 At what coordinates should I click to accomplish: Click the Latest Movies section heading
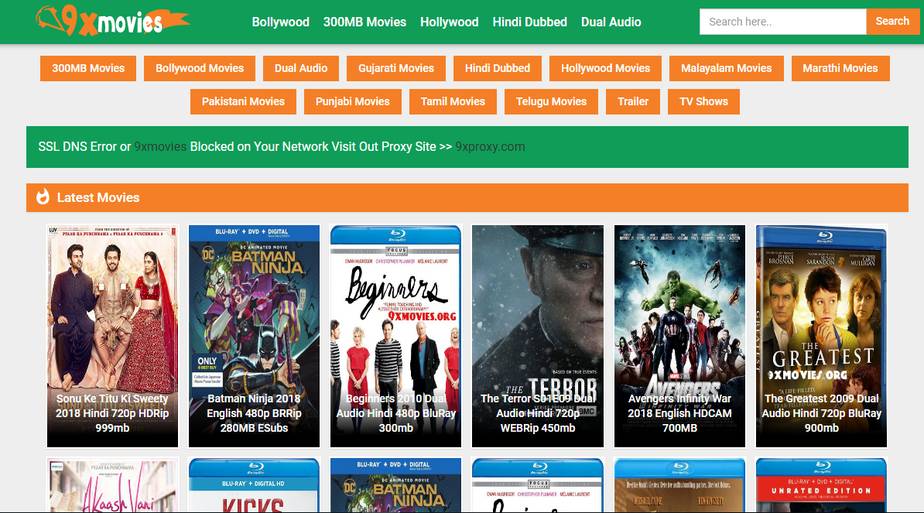[x=98, y=197]
